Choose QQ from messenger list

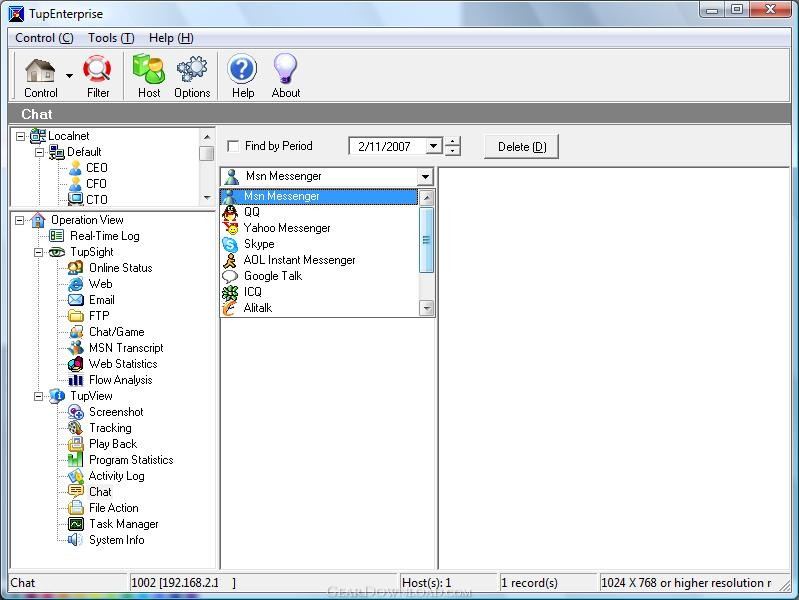pyautogui.click(x=319, y=212)
